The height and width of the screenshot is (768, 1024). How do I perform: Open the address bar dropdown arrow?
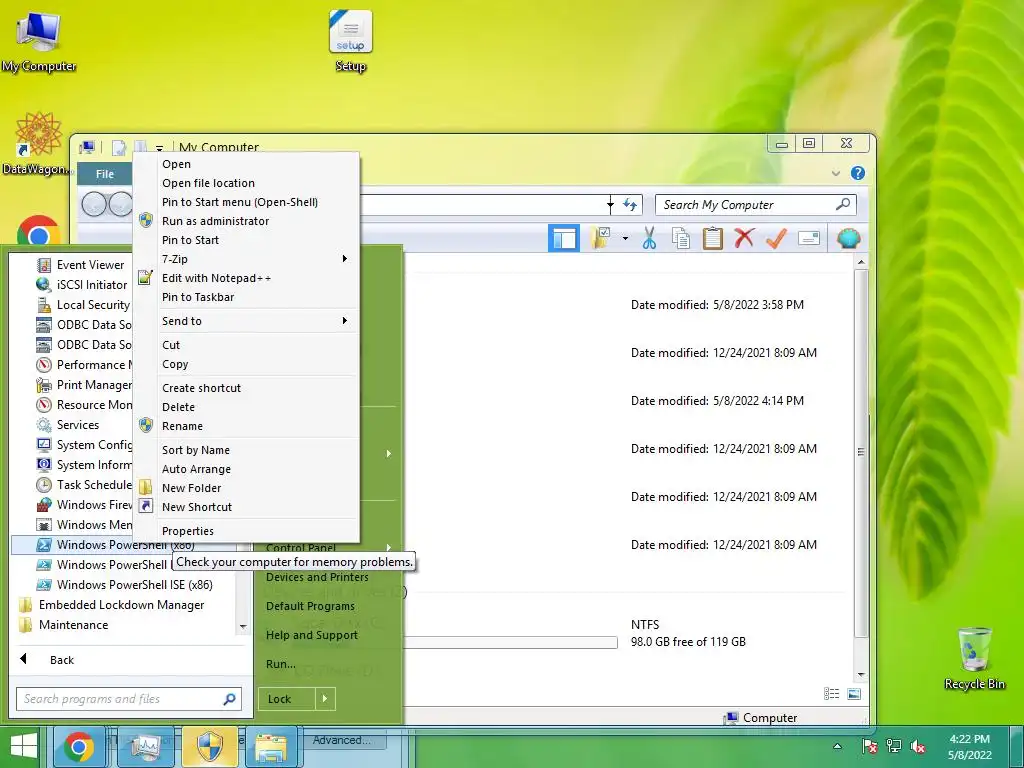(610, 204)
